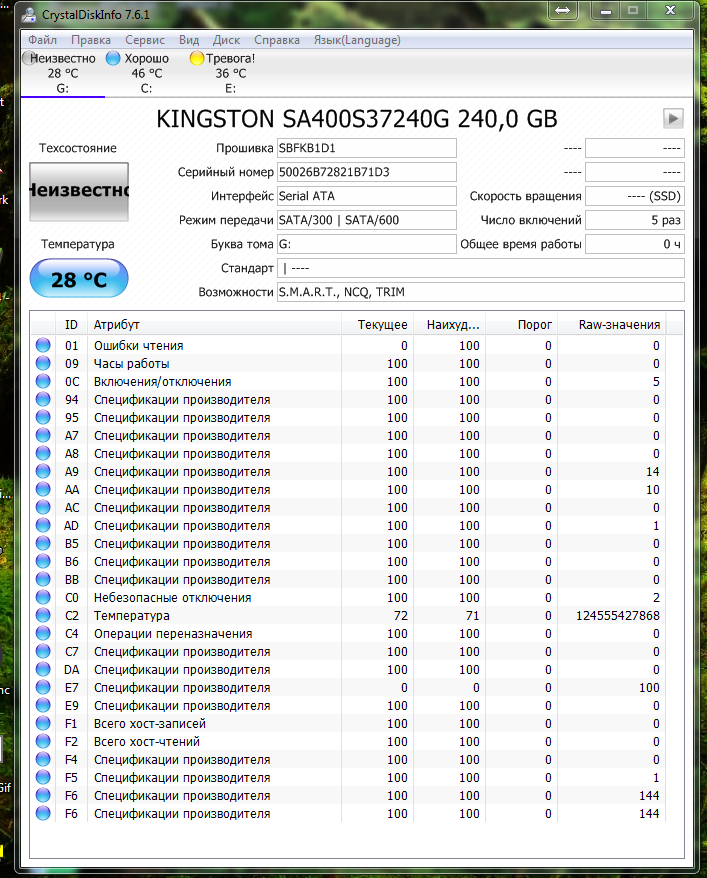Click status icon of row 09 Часы работы
The image size is (707, 878).
point(43,363)
